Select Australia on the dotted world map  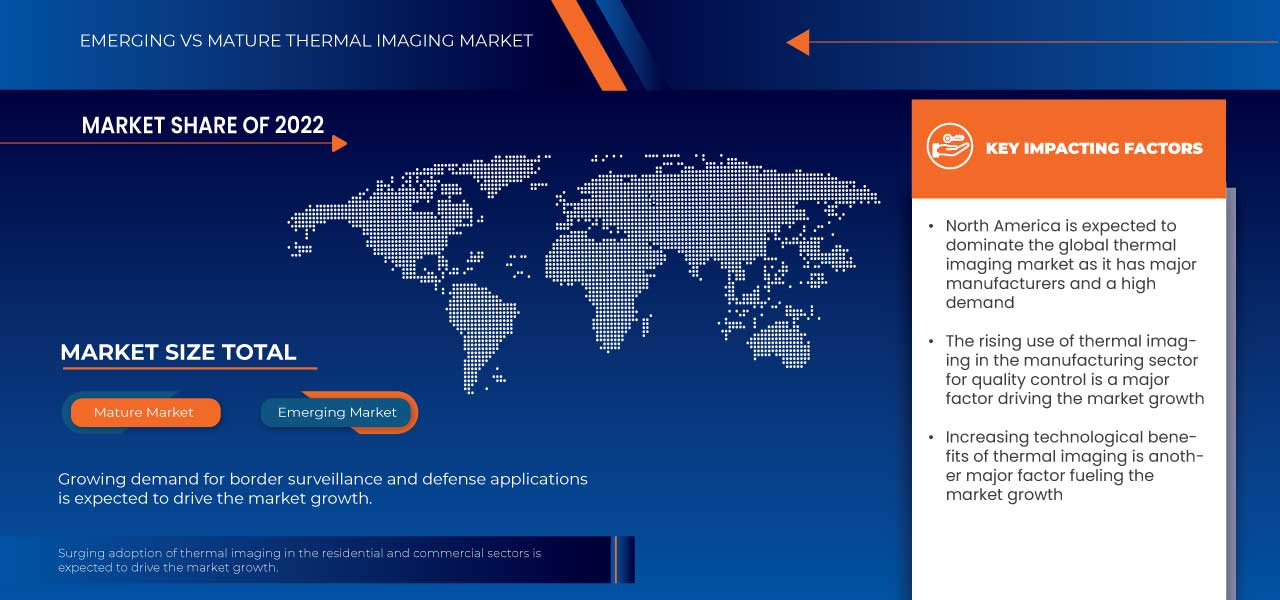[x=782, y=340]
